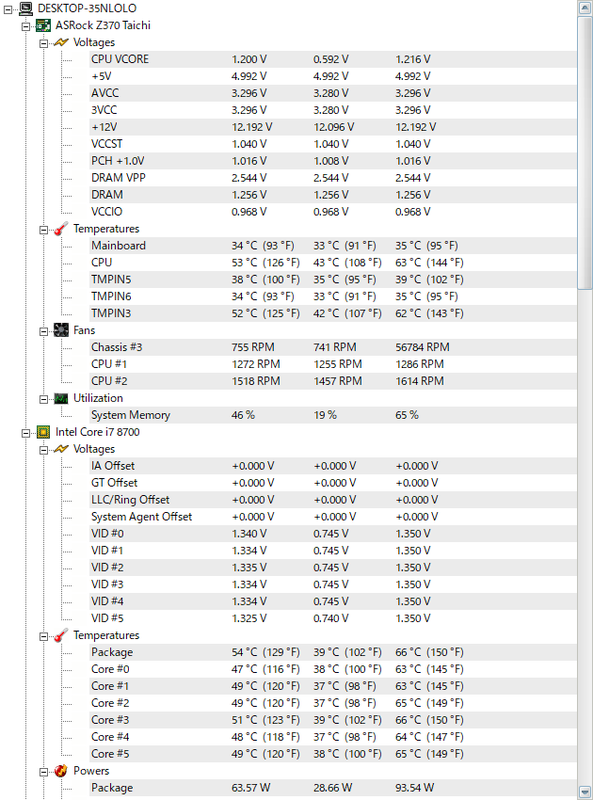
Task: Click the 56784 RPM max fan value
Action: coord(422,347)
